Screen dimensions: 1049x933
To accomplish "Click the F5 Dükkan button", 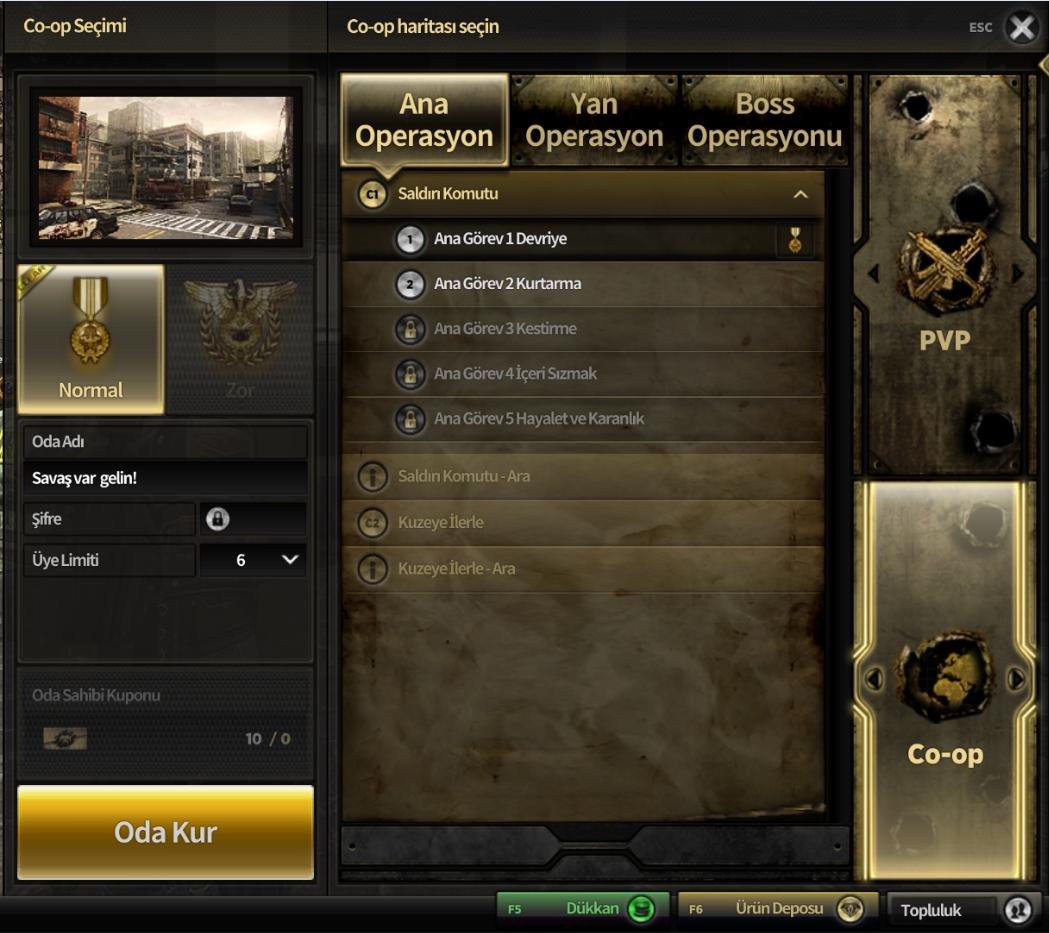I will (x=582, y=909).
